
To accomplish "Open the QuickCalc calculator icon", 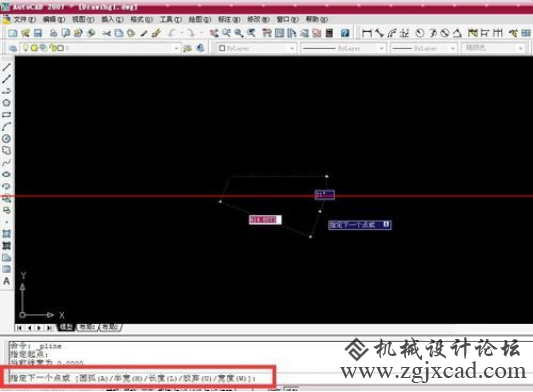I will pos(329,33).
